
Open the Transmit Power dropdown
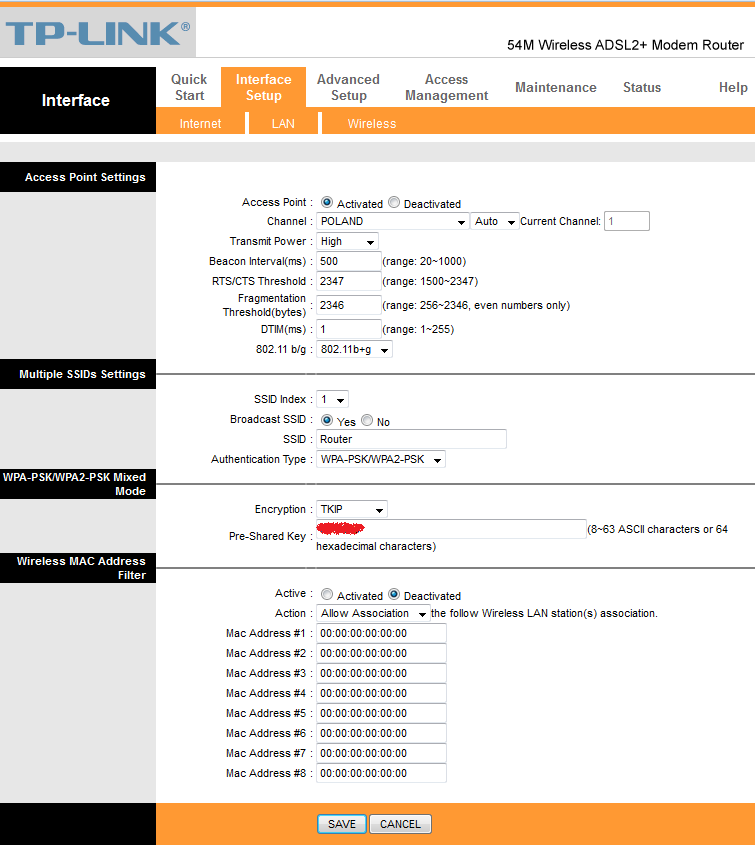pos(347,241)
